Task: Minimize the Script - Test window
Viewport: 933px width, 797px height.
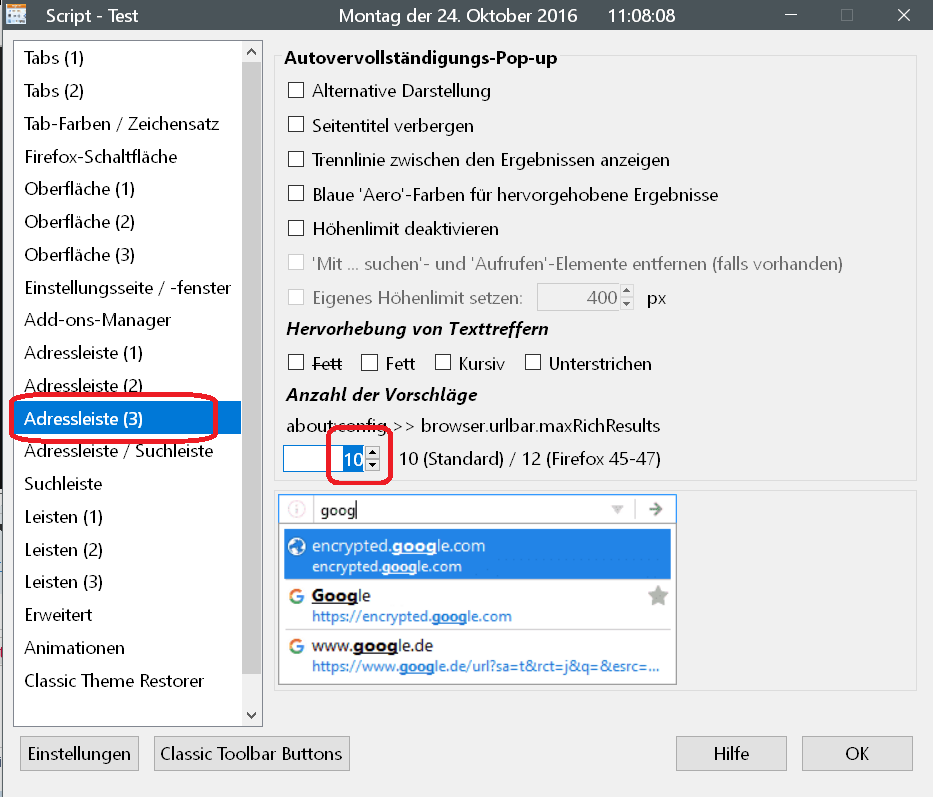Action: tap(791, 15)
